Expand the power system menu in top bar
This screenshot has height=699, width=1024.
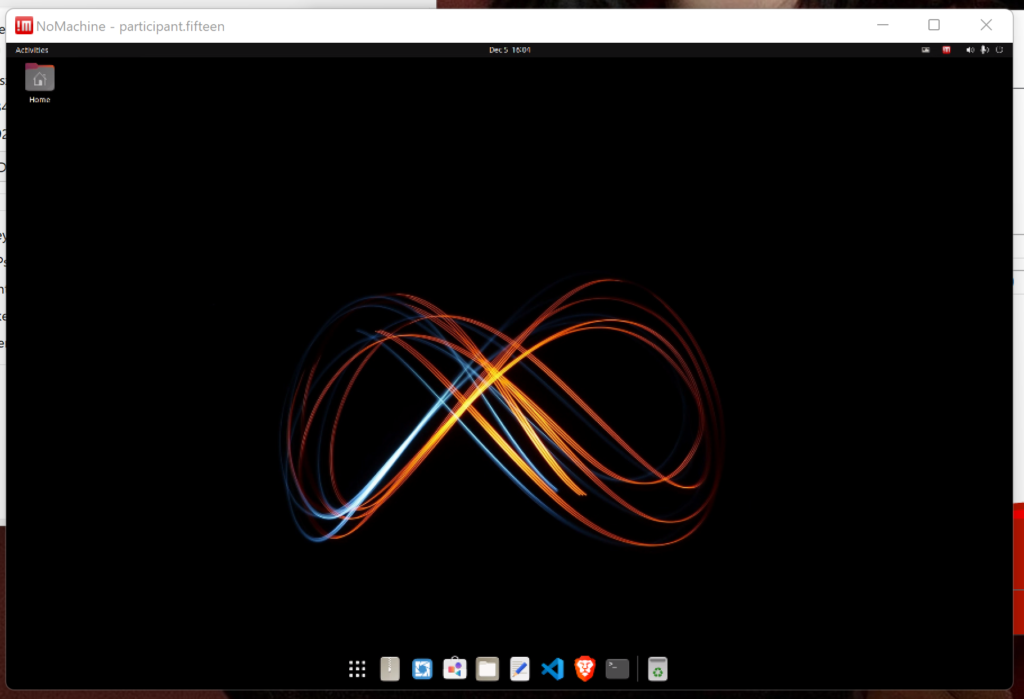(x=998, y=50)
